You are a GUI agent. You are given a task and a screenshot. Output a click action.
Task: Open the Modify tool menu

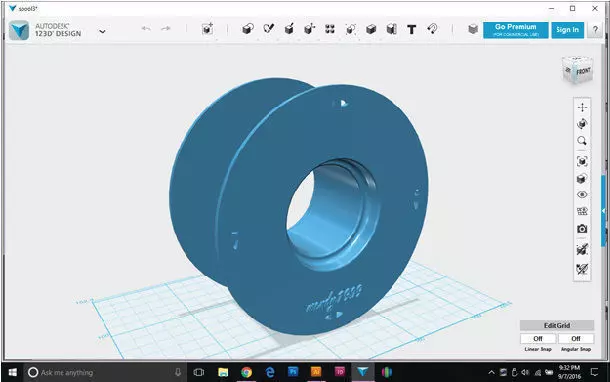coord(310,29)
